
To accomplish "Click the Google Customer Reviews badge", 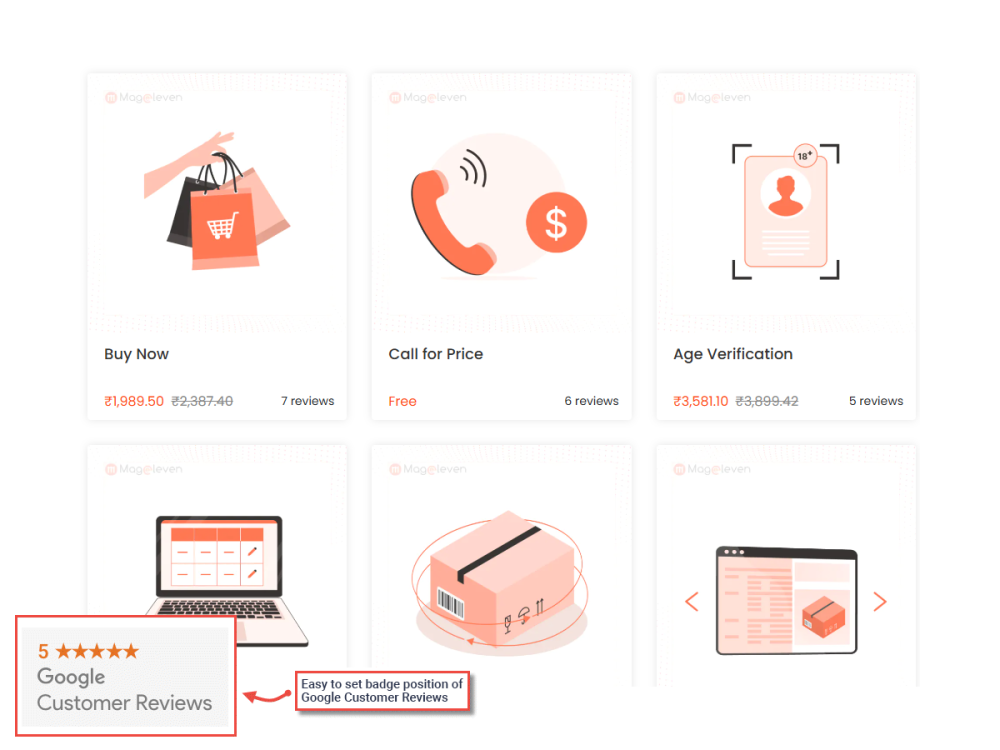I will tap(125, 677).
